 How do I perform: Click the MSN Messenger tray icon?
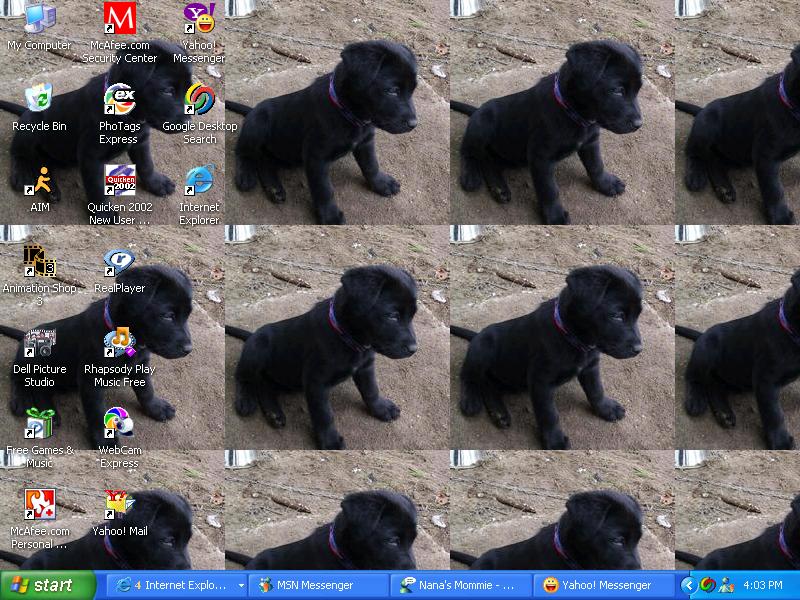pyautogui.click(x=726, y=585)
